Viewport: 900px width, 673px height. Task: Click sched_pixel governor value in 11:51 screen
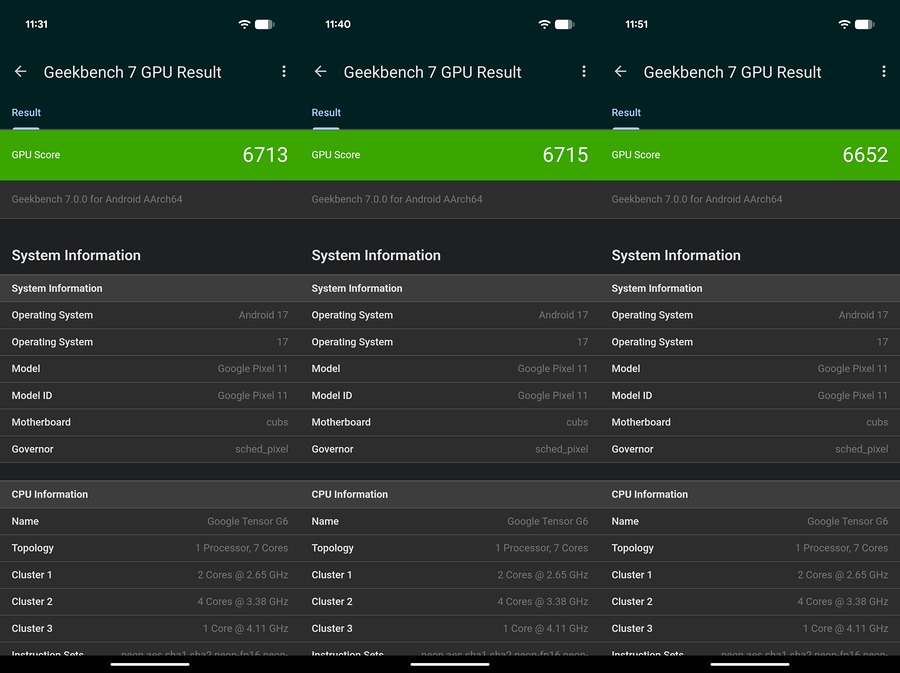coord(862,449)
